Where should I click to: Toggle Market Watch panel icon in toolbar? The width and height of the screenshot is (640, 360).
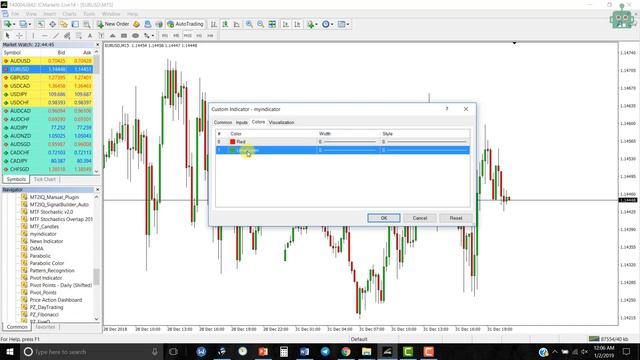(41, 24)
